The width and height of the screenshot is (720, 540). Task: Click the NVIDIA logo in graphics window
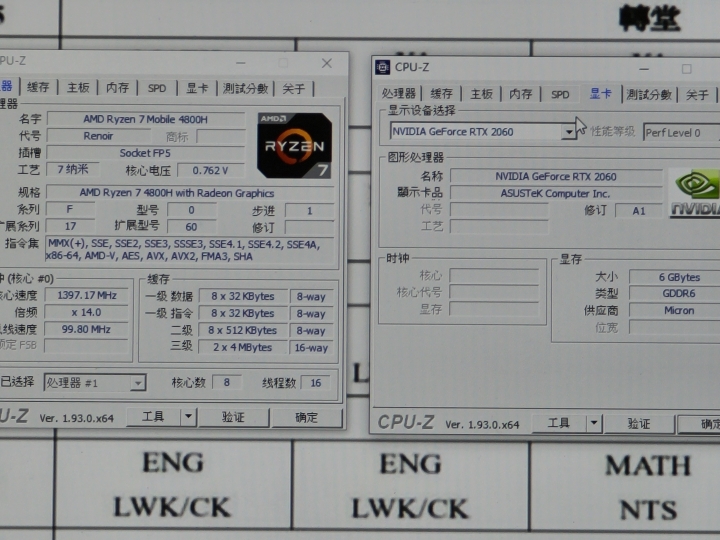pos(695,193)
